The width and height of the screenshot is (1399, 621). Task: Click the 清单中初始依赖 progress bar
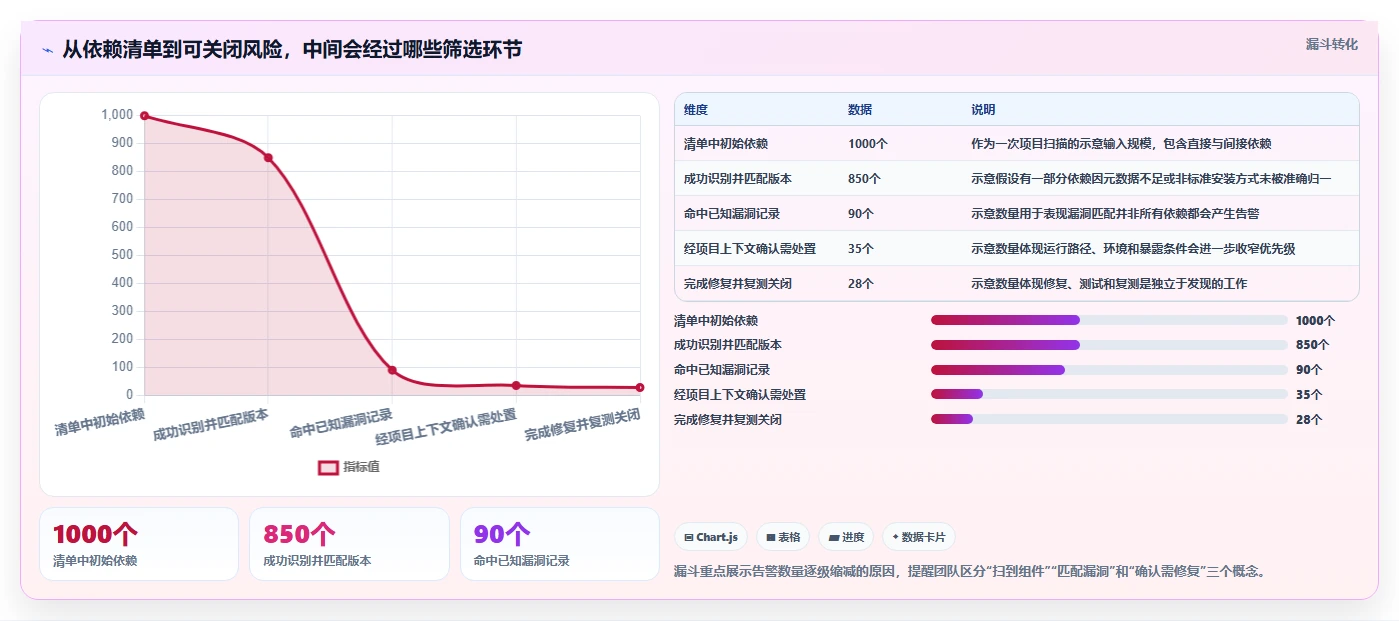click(1109, 320)
